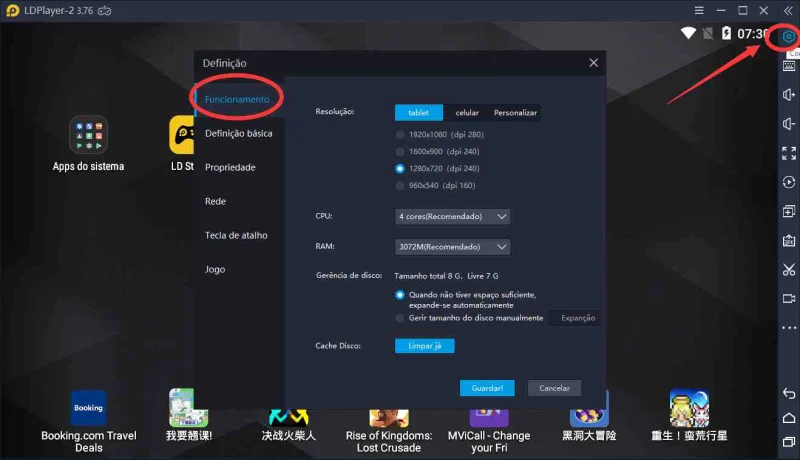Open multi-instance window icon

tap(789, 211)
